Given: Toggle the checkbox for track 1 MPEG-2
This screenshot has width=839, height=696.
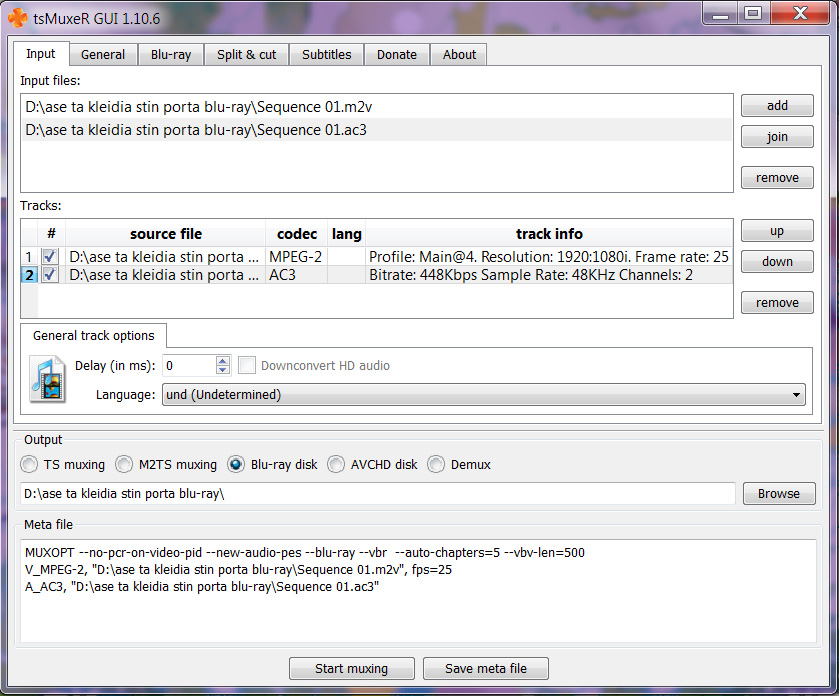Looking at the screenshot, I should [50, 257].
